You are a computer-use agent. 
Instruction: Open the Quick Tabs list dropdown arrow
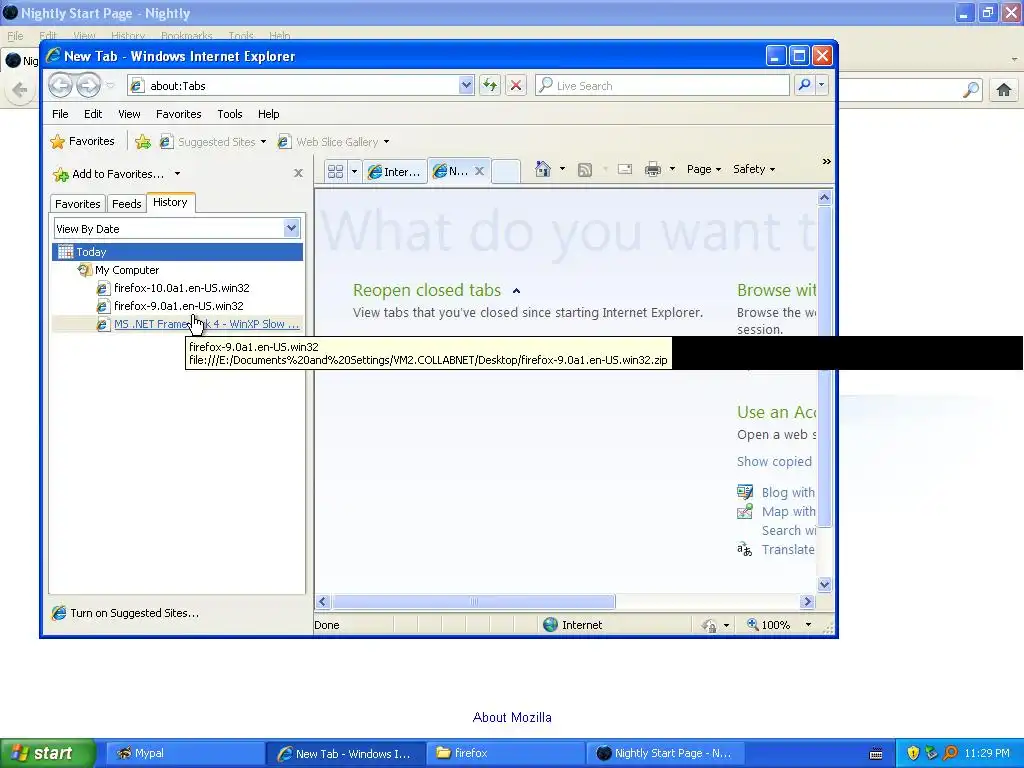pos(354,171)
